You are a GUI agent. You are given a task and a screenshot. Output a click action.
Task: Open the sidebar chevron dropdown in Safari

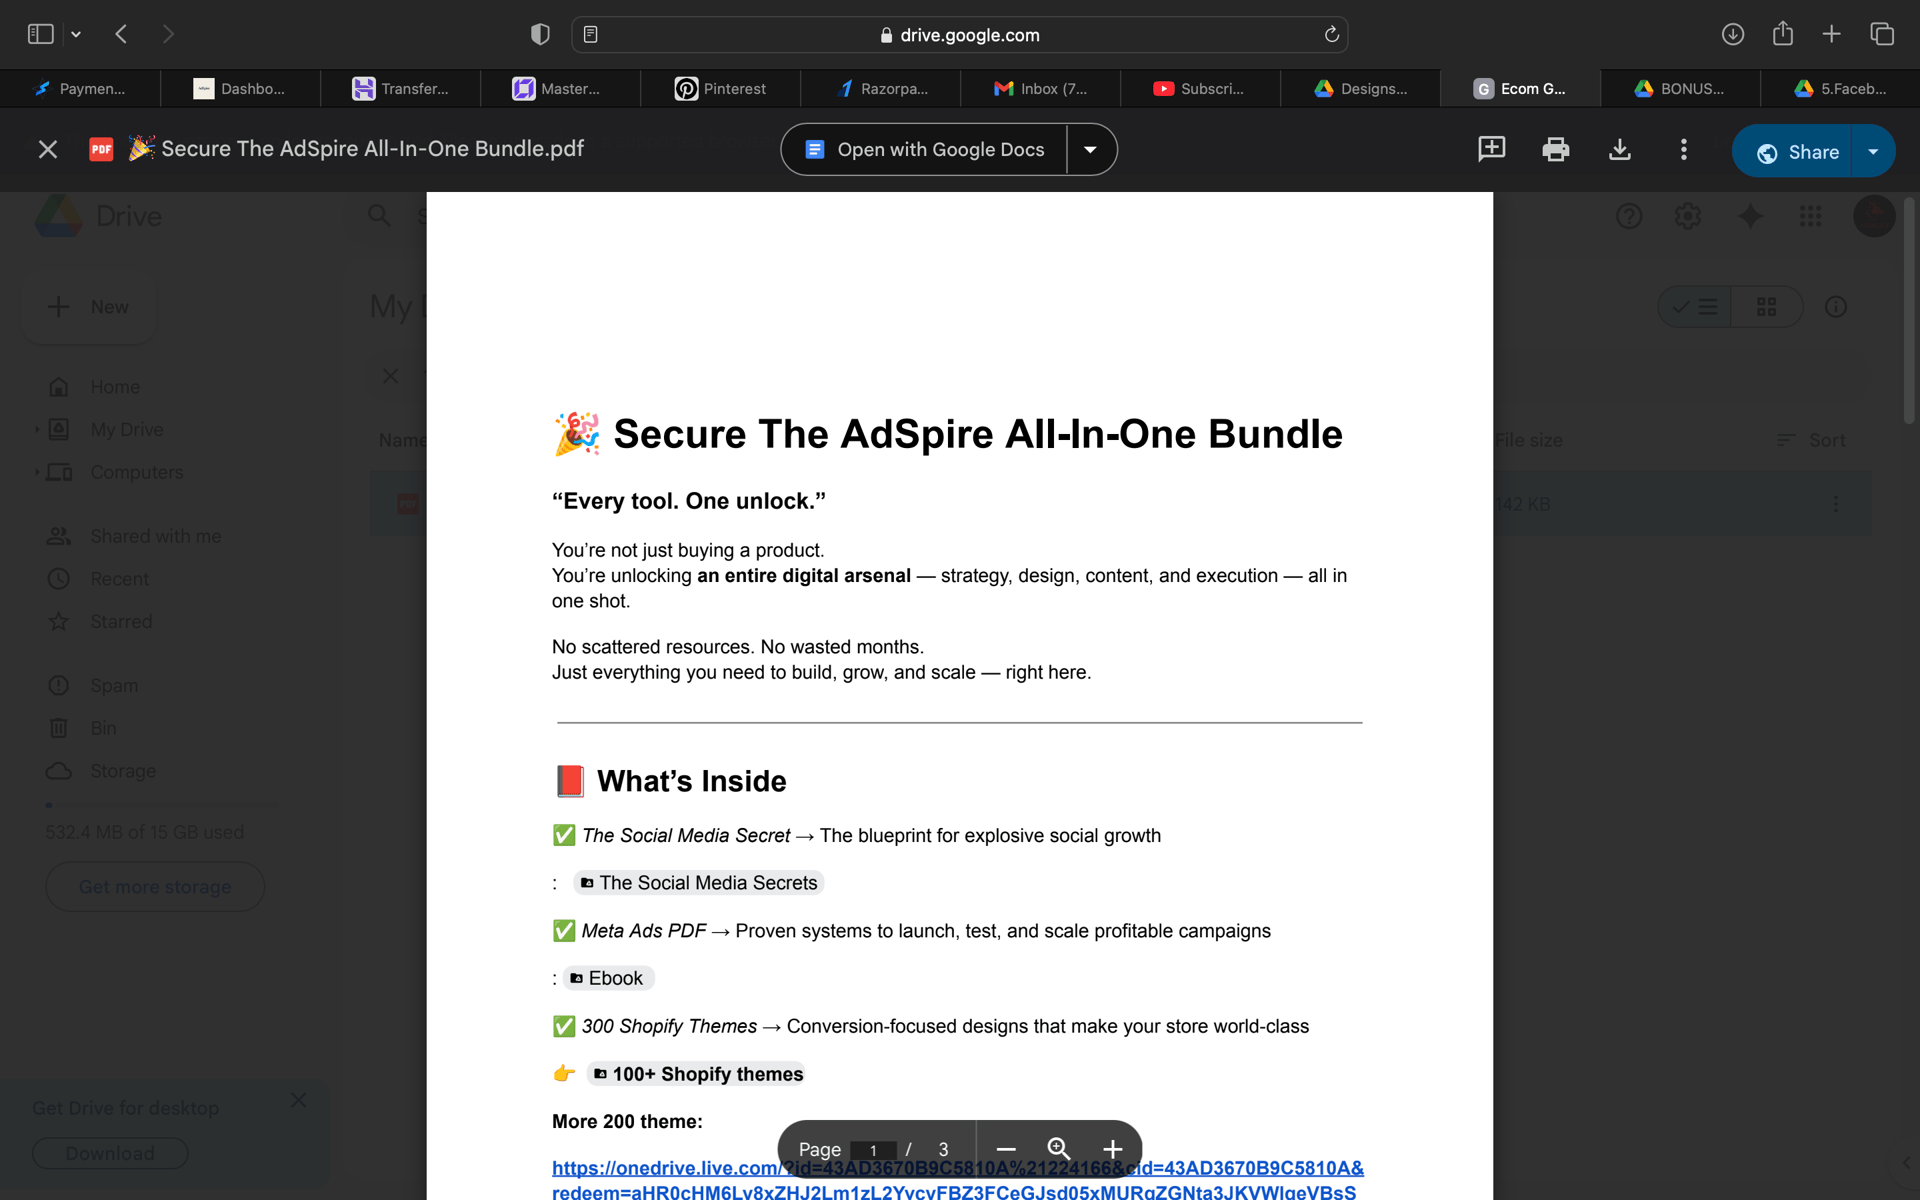tap(76, 35)
